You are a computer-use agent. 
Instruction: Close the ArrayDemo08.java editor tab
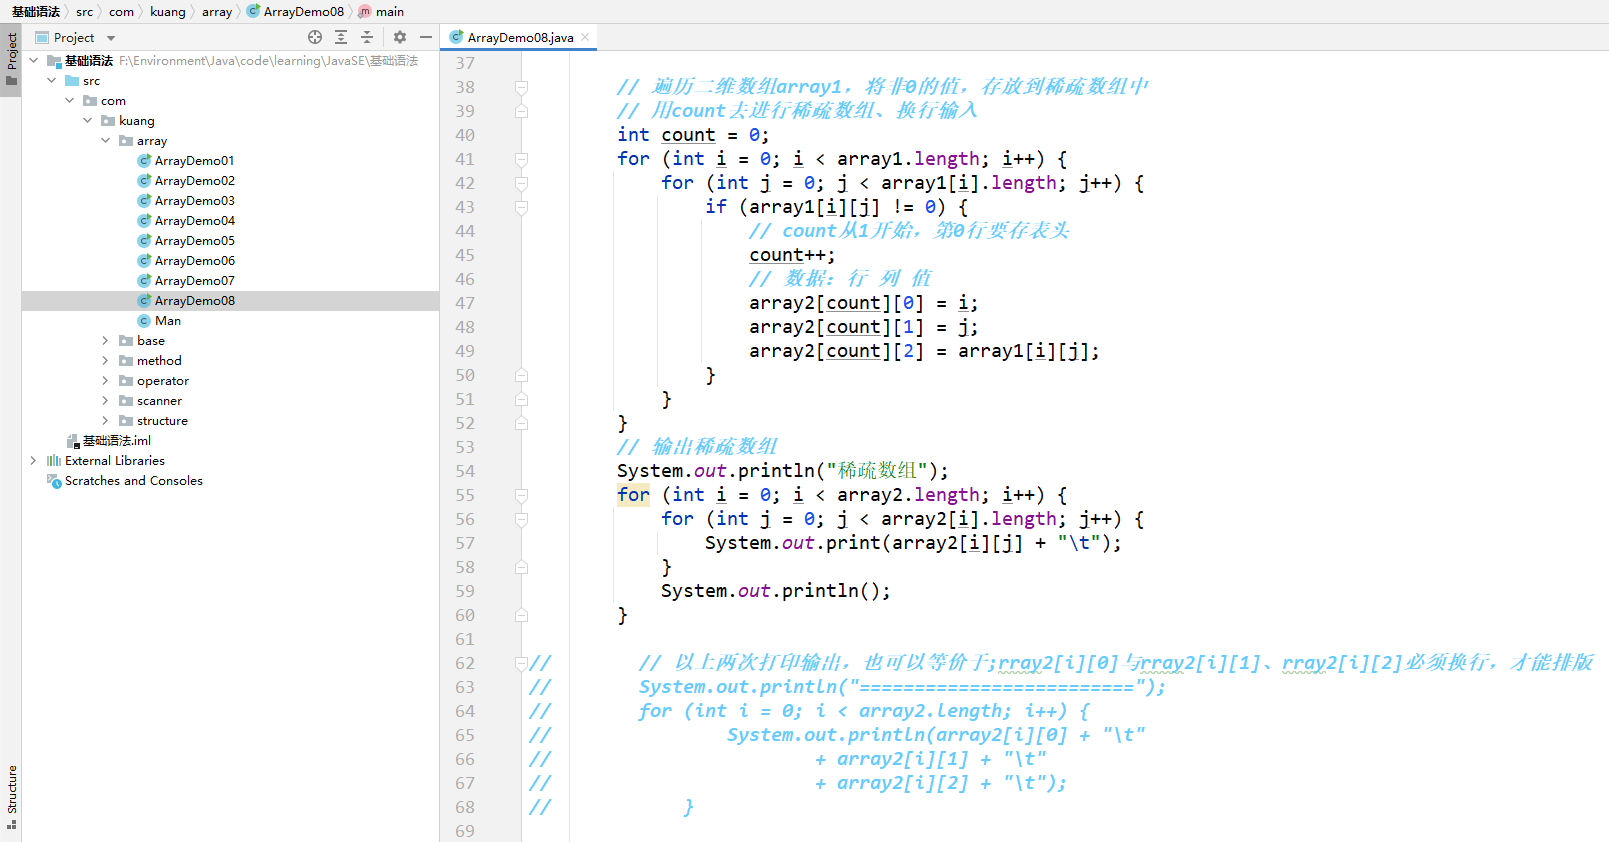[x=585, y=37]
